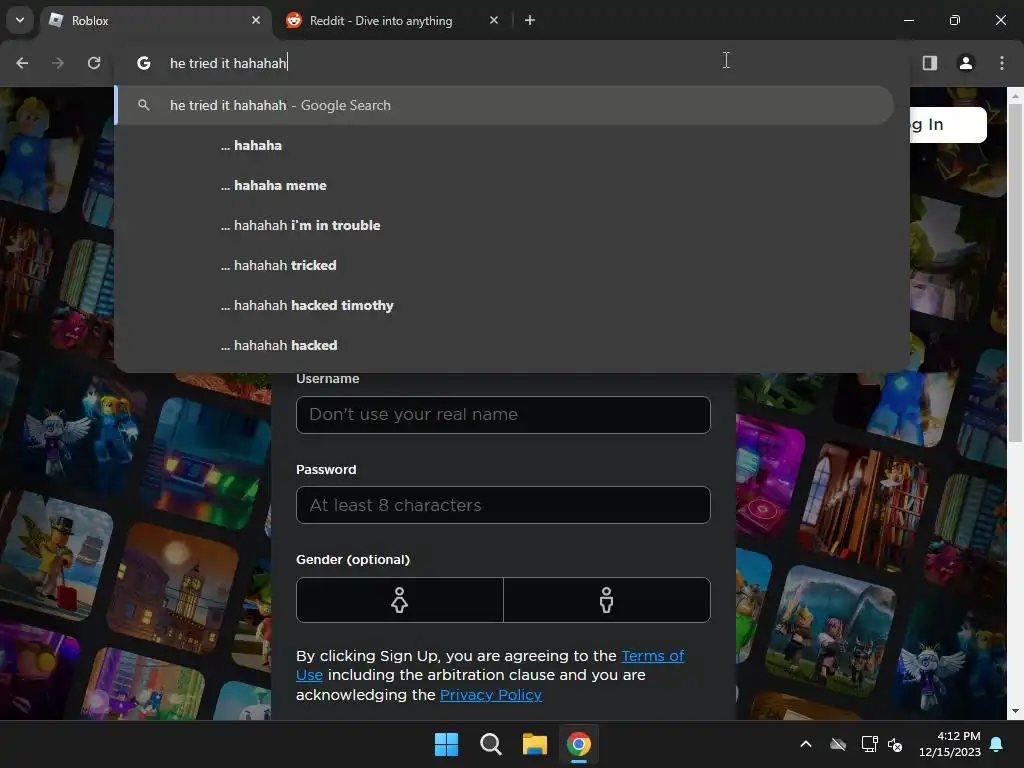1024x768 pixels.
Task: Choose the 'hahahah tricked' suggestion
Action: (504, 265)
